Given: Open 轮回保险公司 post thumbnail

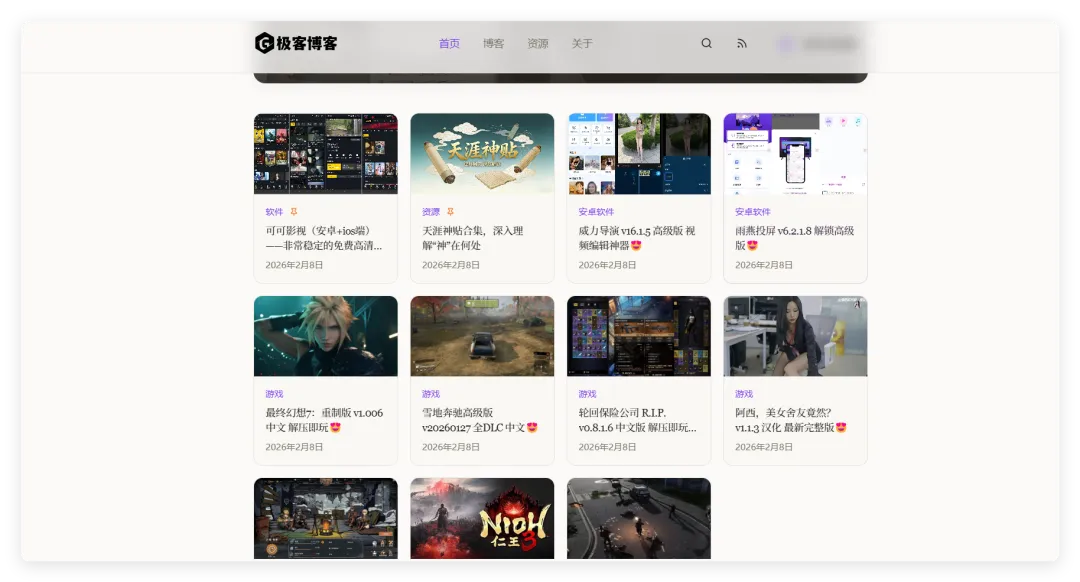Looking at the screenshot, I should coord(638,336).
